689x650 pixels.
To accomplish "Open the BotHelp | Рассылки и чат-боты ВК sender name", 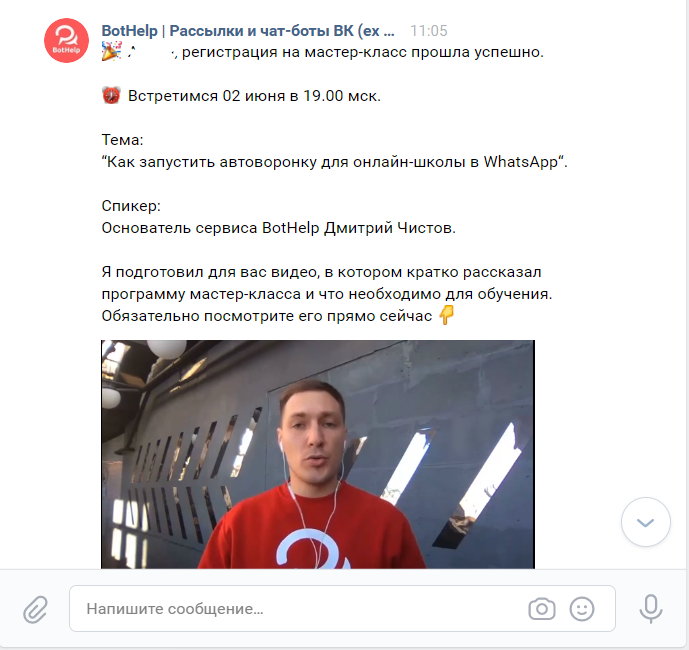I will (x=248, y=31).
